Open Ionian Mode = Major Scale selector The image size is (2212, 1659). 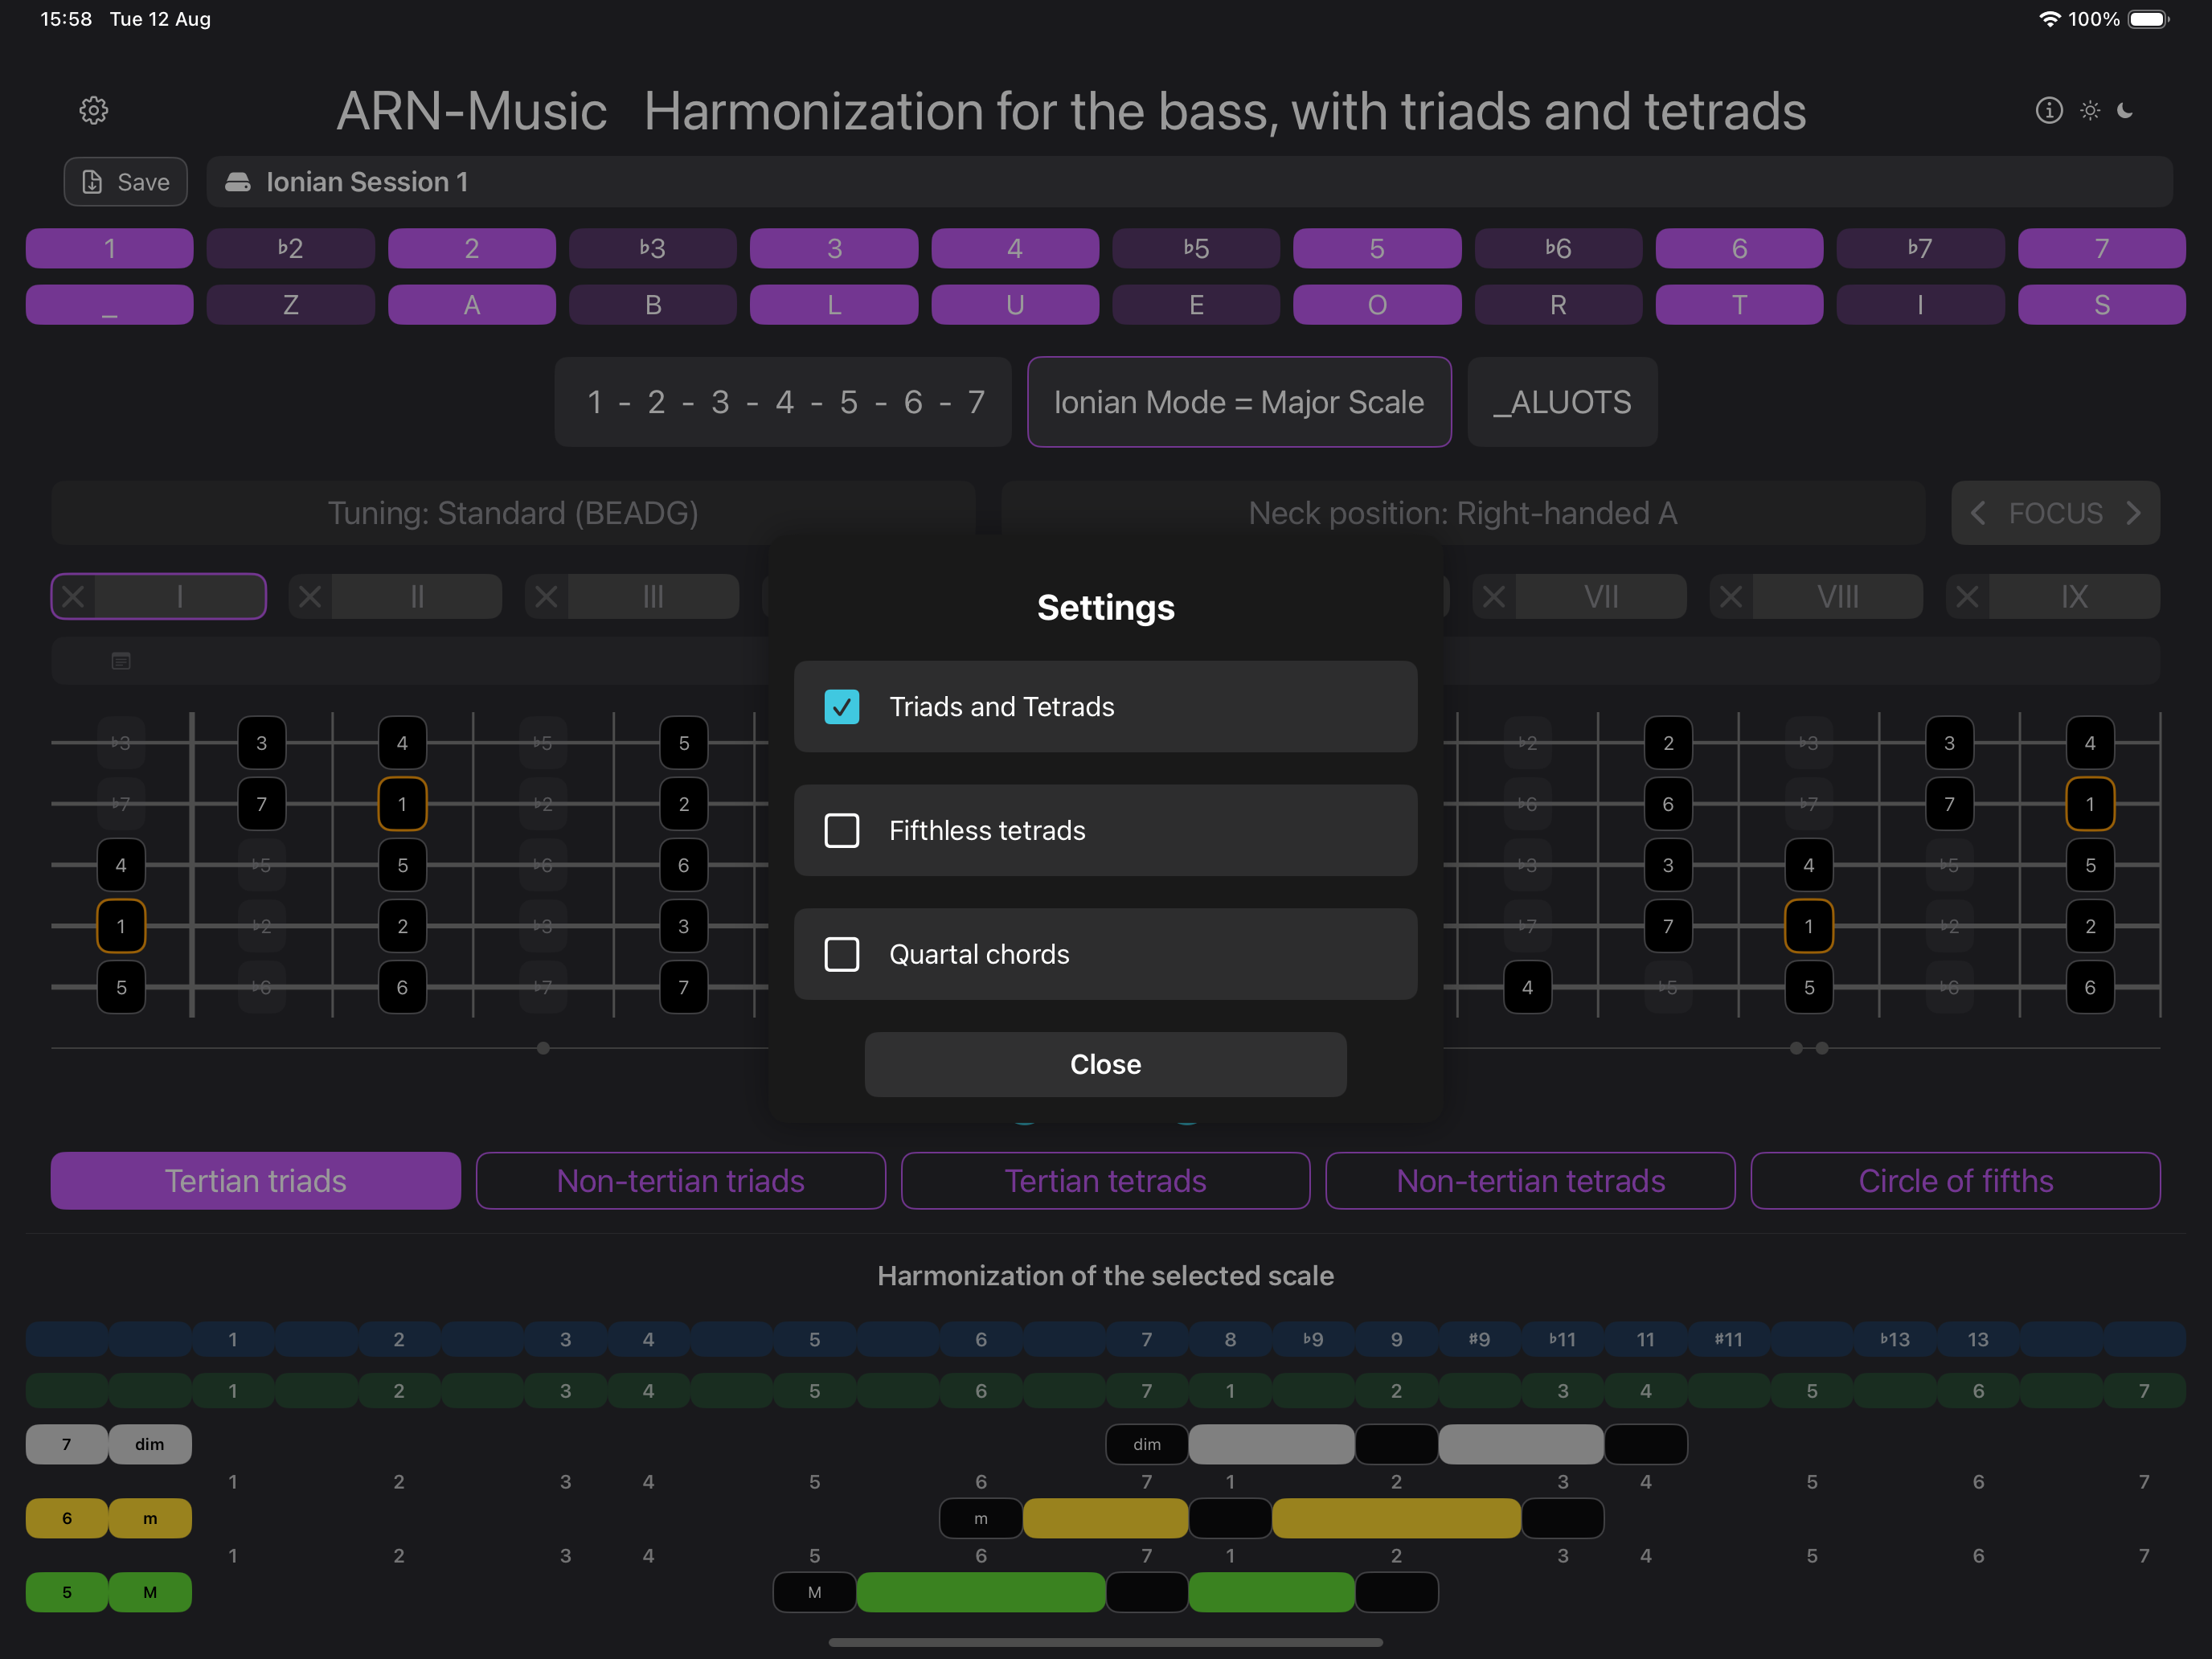[1239, 402]
